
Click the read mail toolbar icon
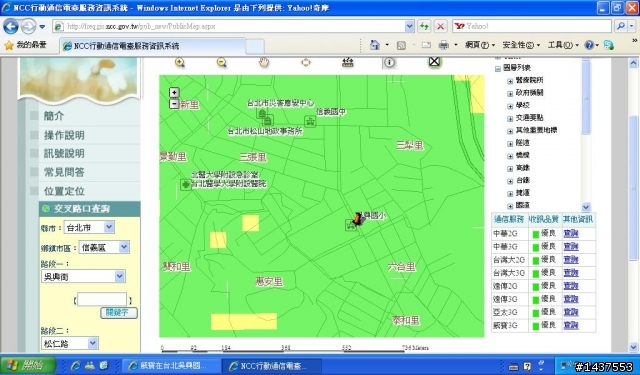click(x=426, y=45)
